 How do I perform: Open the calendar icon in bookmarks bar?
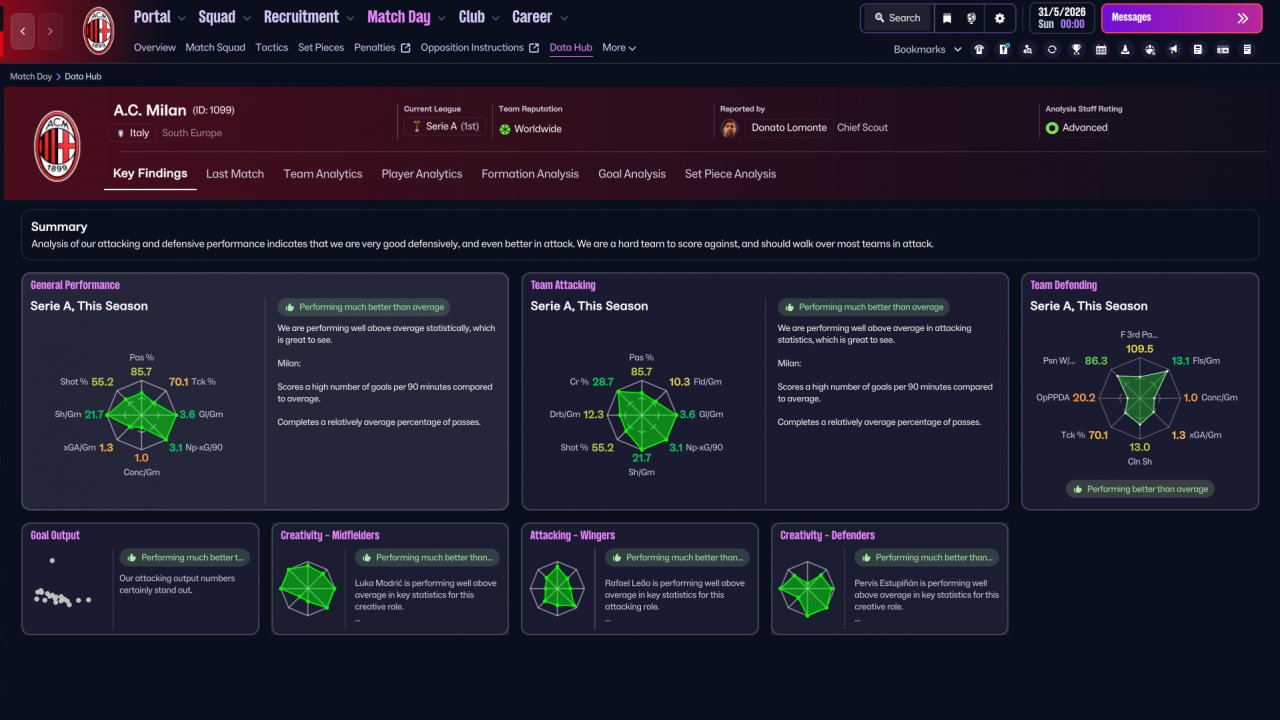pyautogui.click(x=1101, y=49)
